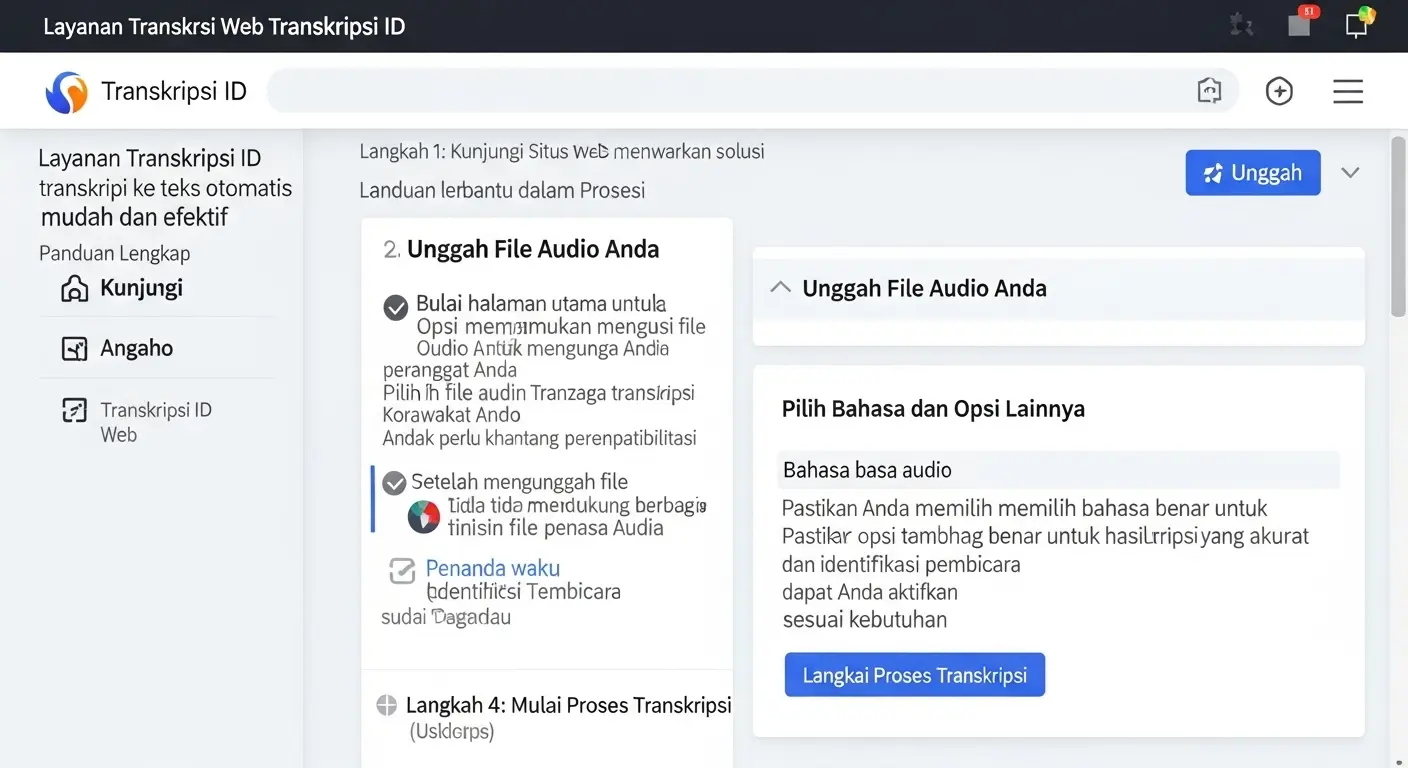Viewport: 1408px width, 768px height.
Task: Click the Landuan lerbantu dalam Prosesi text
Action: coord(502,190)
